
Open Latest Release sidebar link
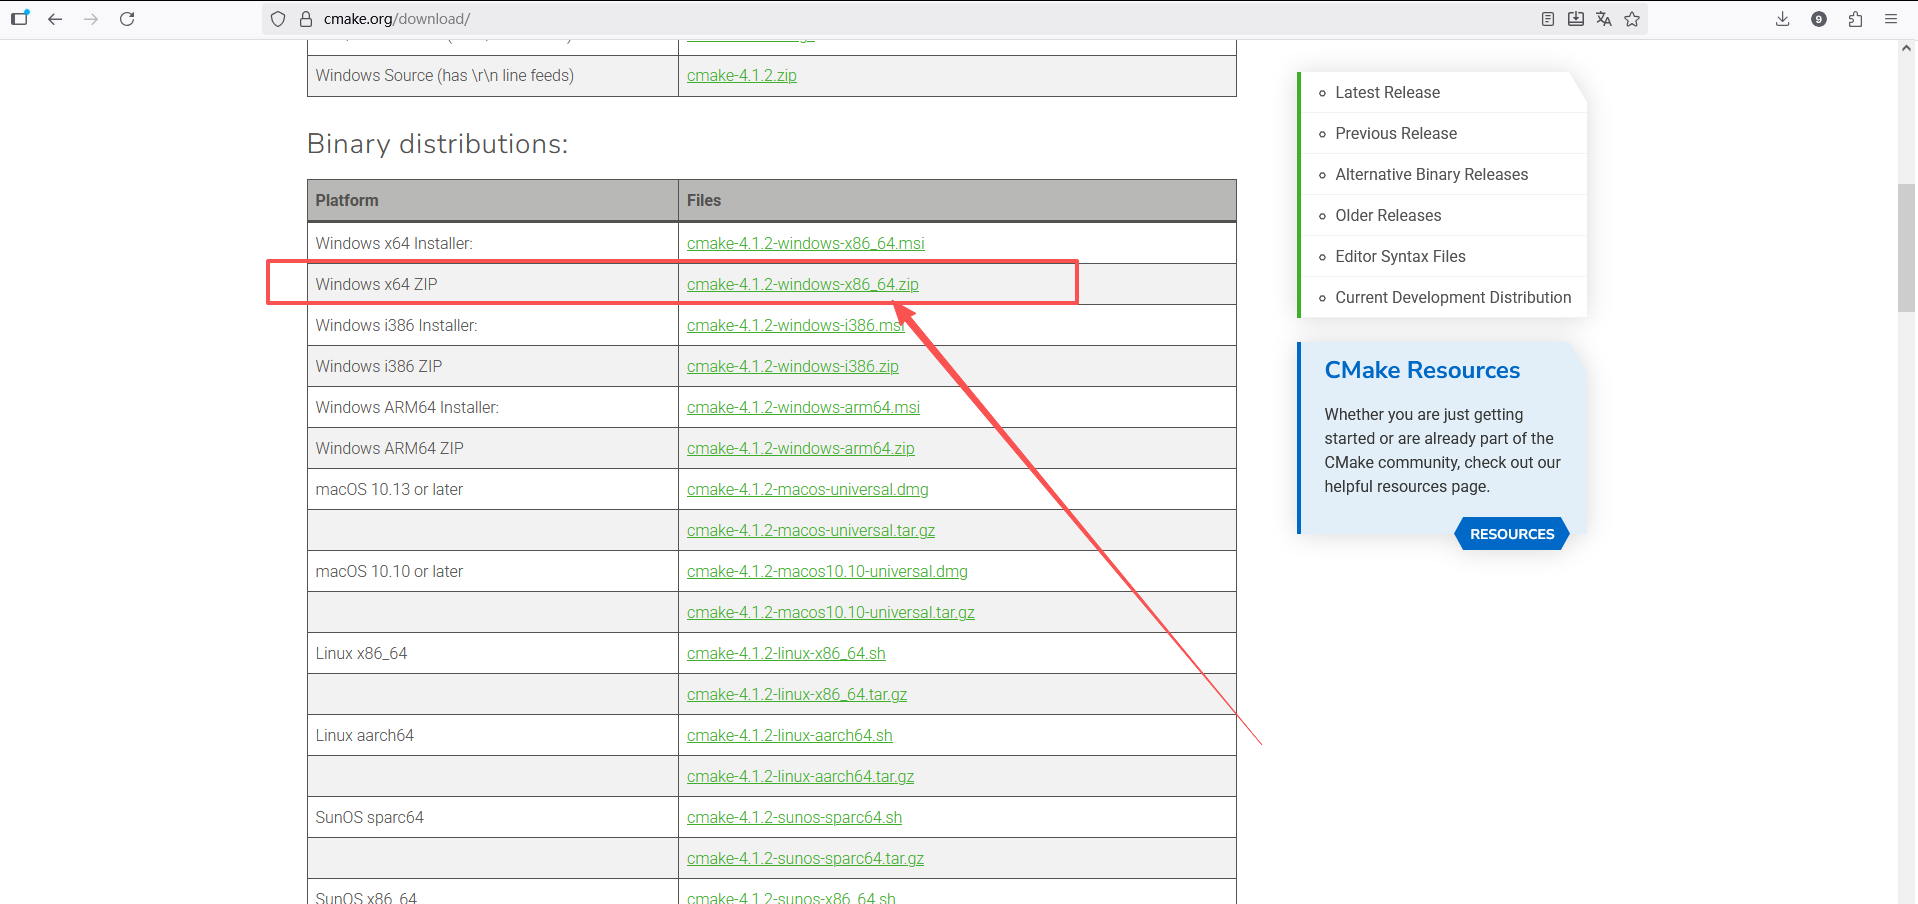1387,92
